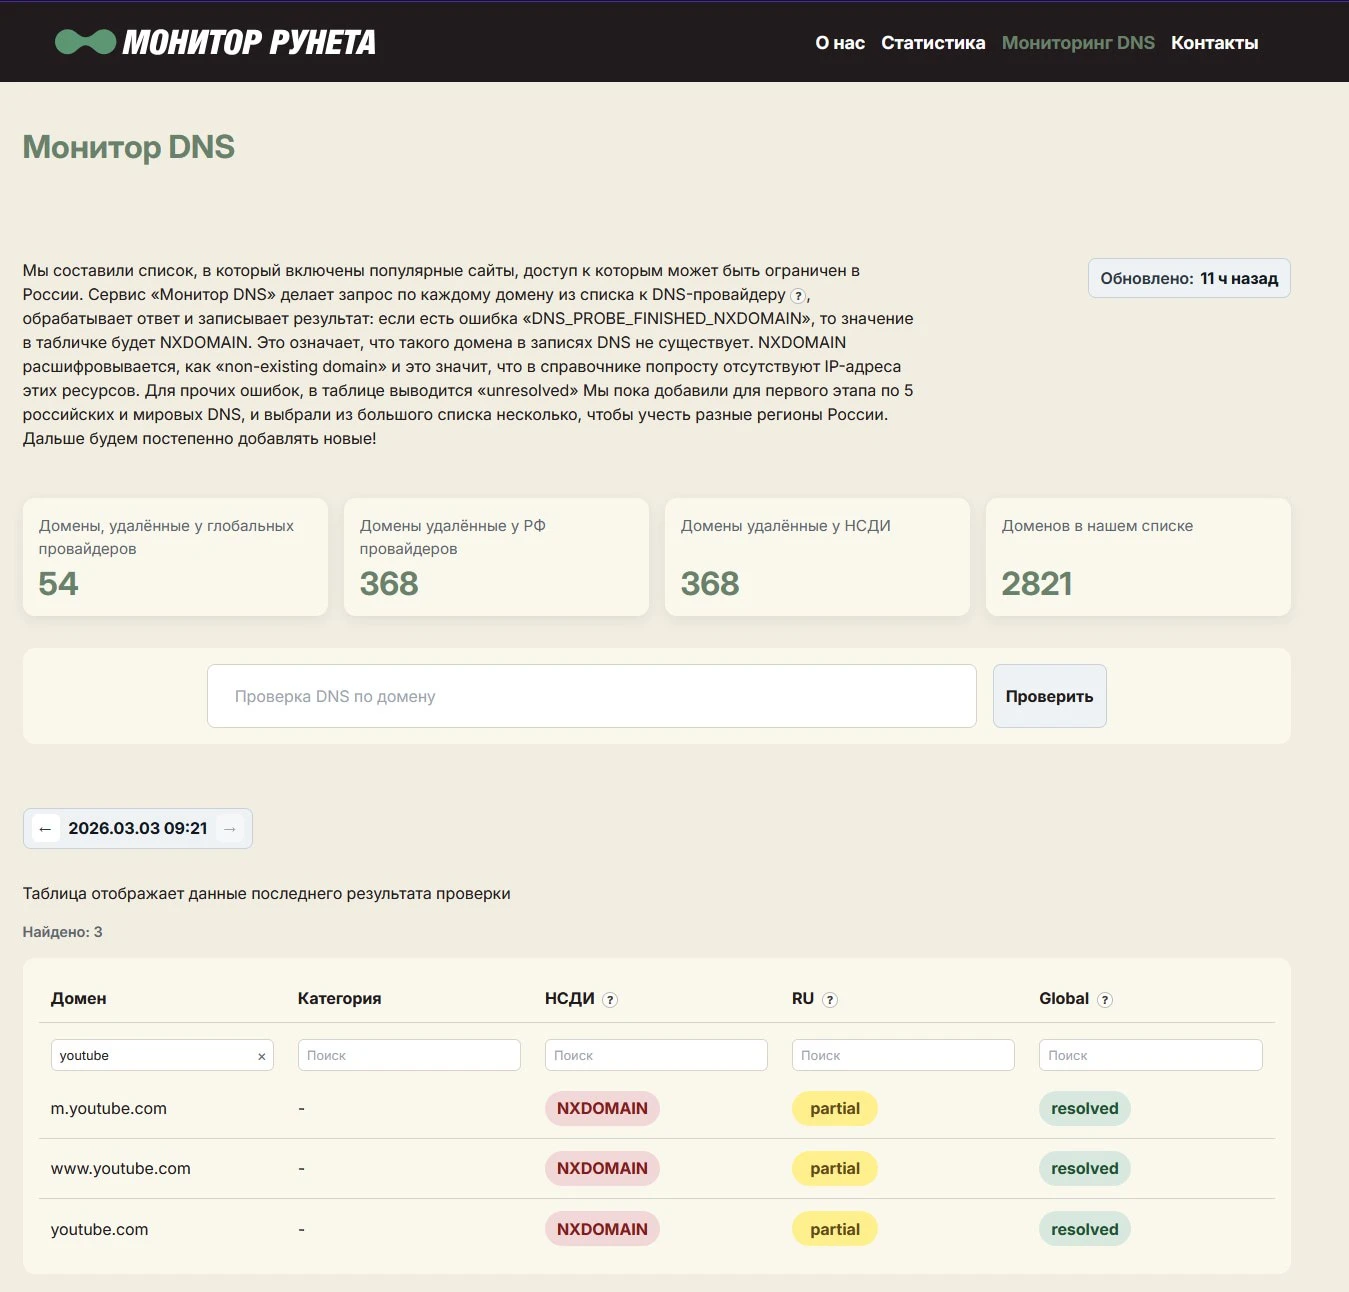Click resolved badge in m.youtube.com row
The image size is (1349, 1292).
click(1085, 1108)
